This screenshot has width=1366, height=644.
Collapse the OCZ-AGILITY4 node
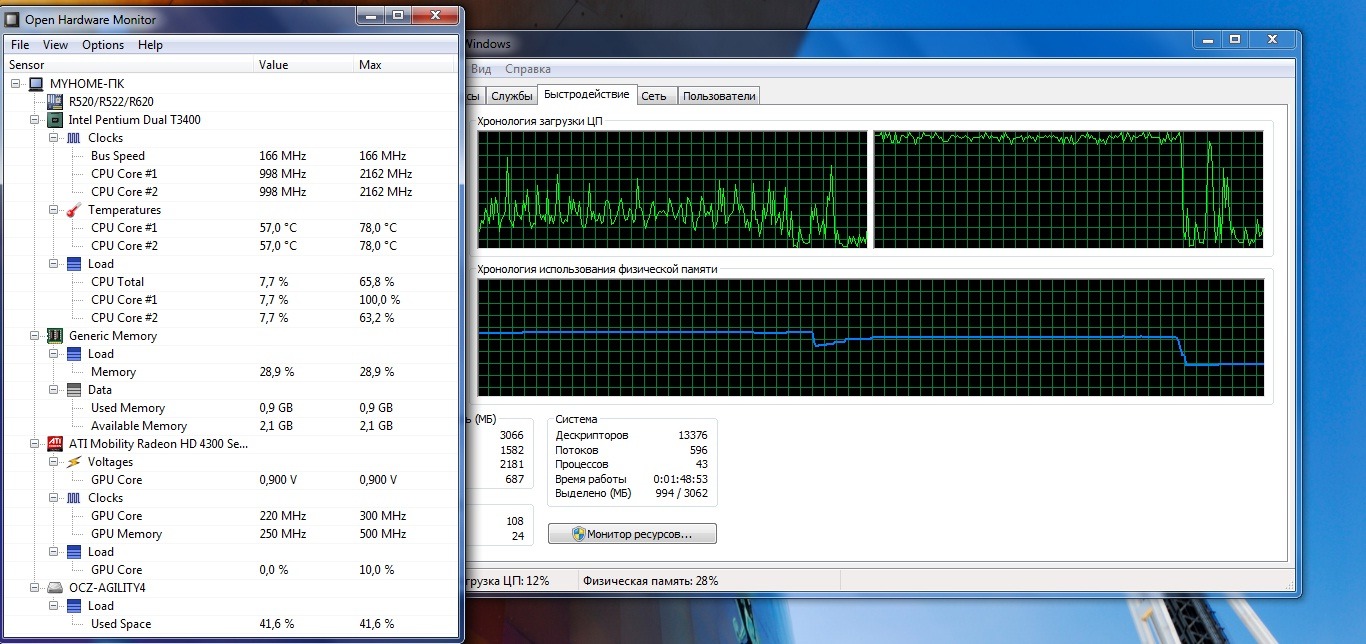pos(35,588)
